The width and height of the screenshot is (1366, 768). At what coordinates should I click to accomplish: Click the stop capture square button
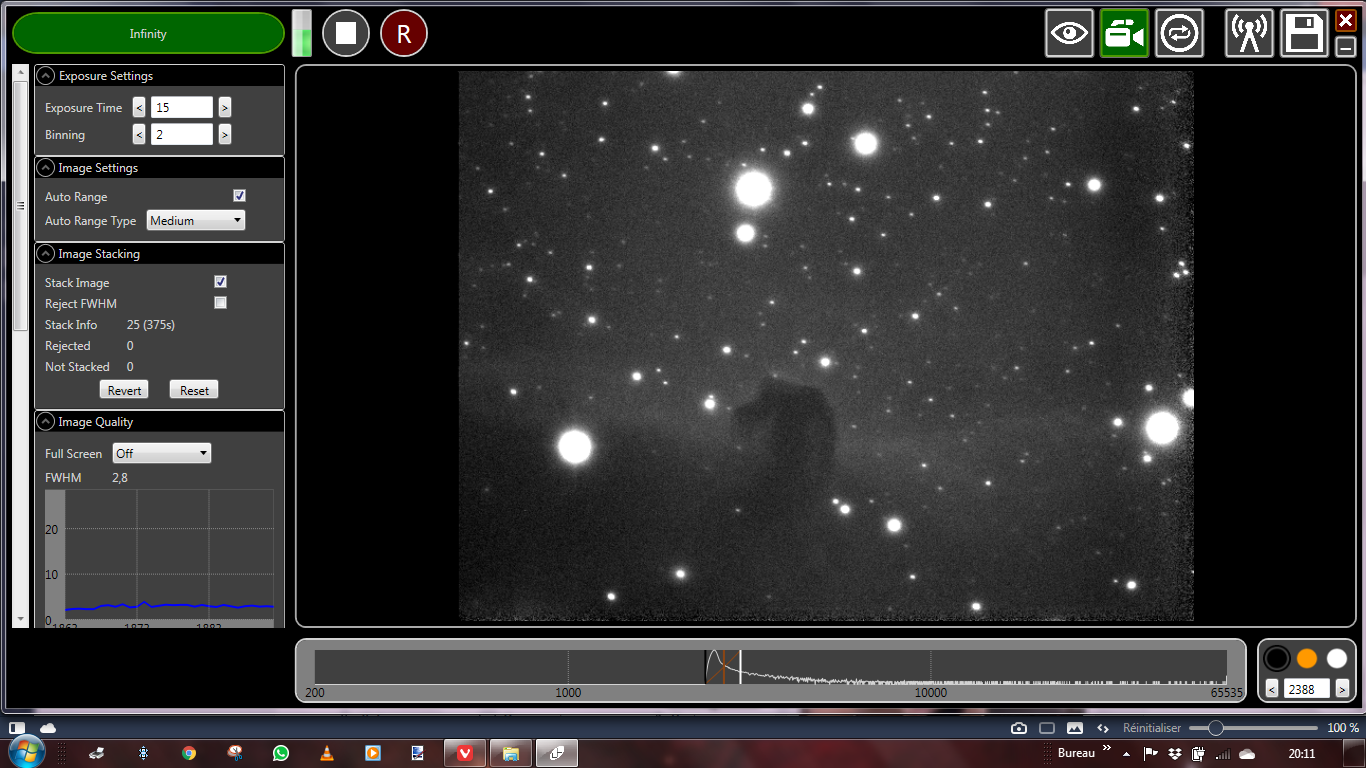[x=346, y=33]
